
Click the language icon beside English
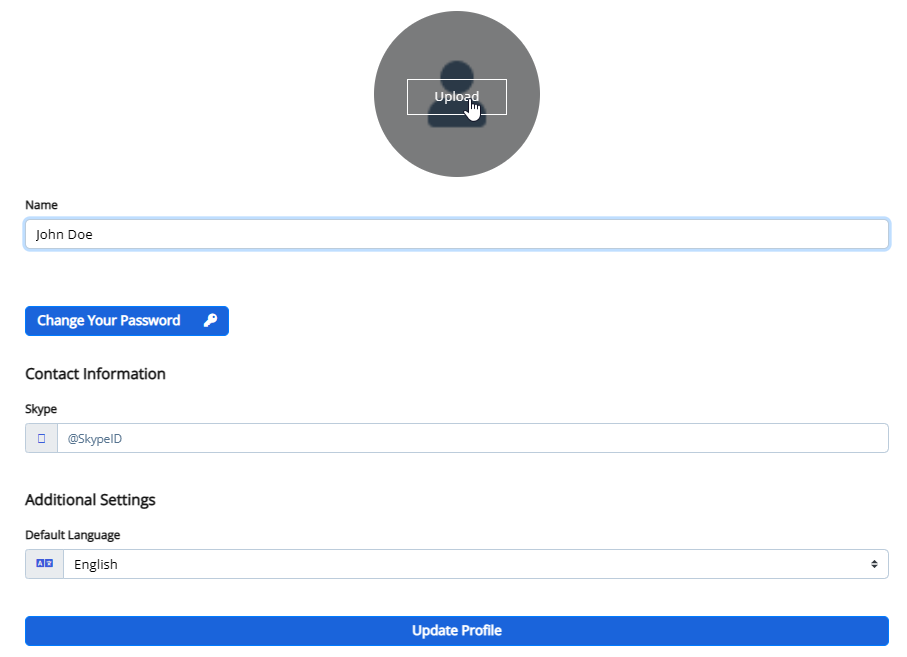45,564
